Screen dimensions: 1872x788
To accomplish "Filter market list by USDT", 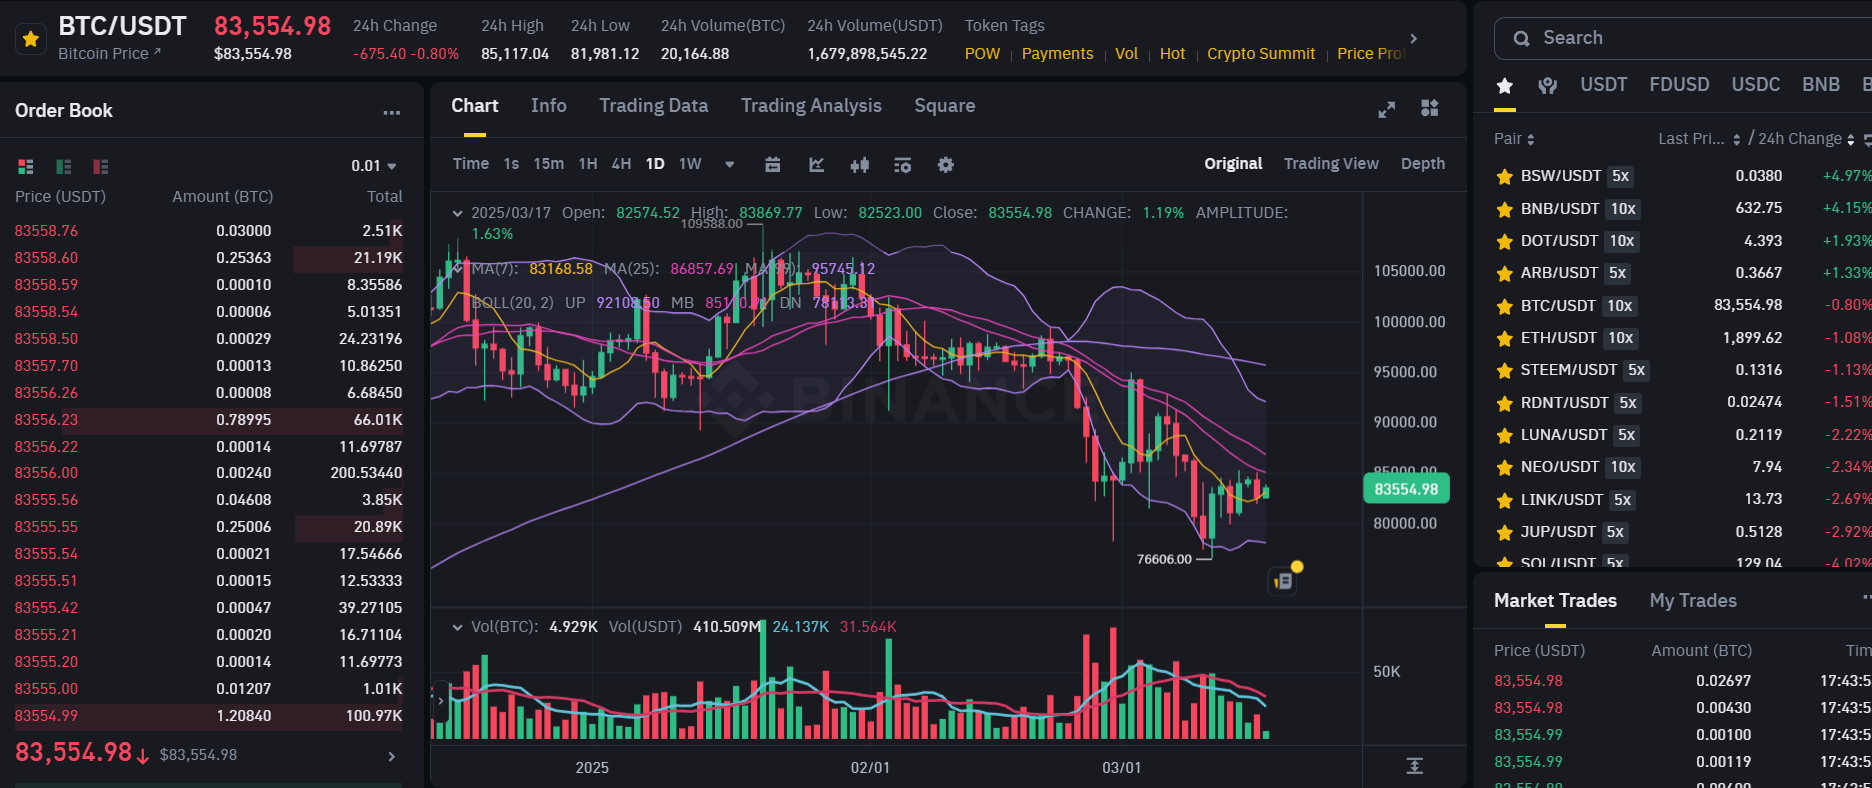I will (1603, 85).
